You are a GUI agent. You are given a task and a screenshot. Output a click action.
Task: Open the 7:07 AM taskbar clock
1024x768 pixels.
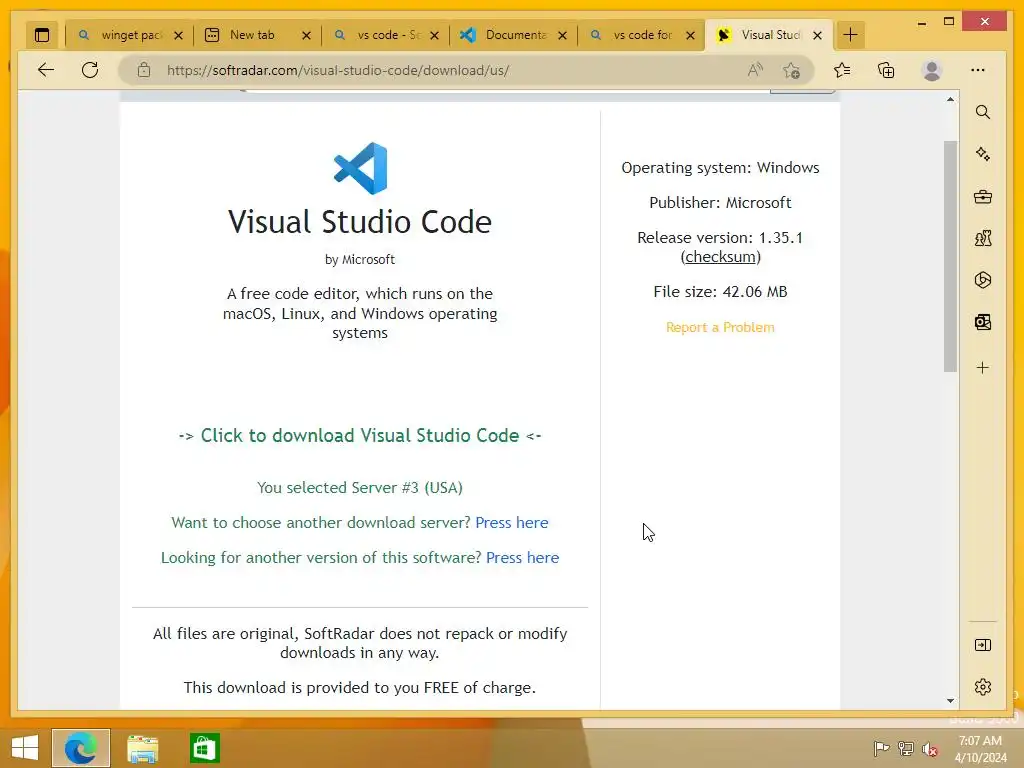click(980, 749)
